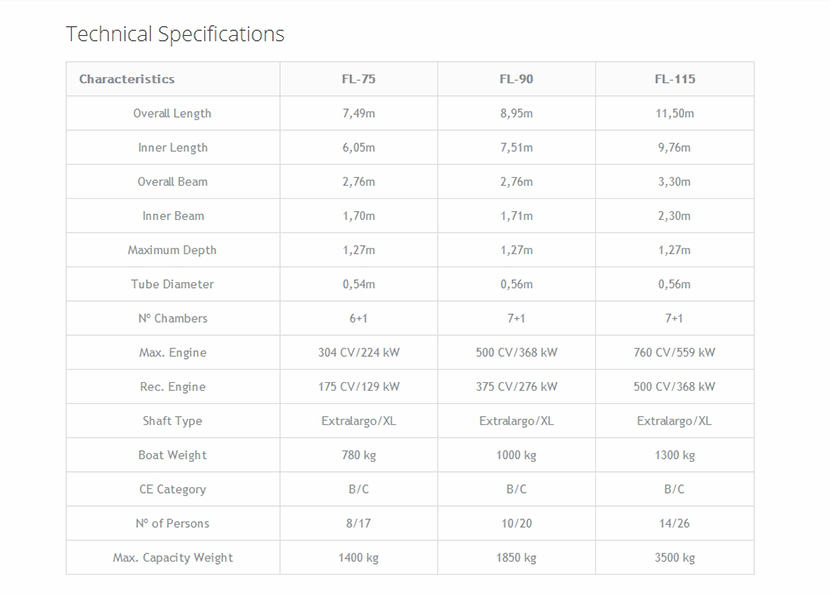Click the Characteristics header cell
Viewport: 830px width, 595px height.
[127, 79]
